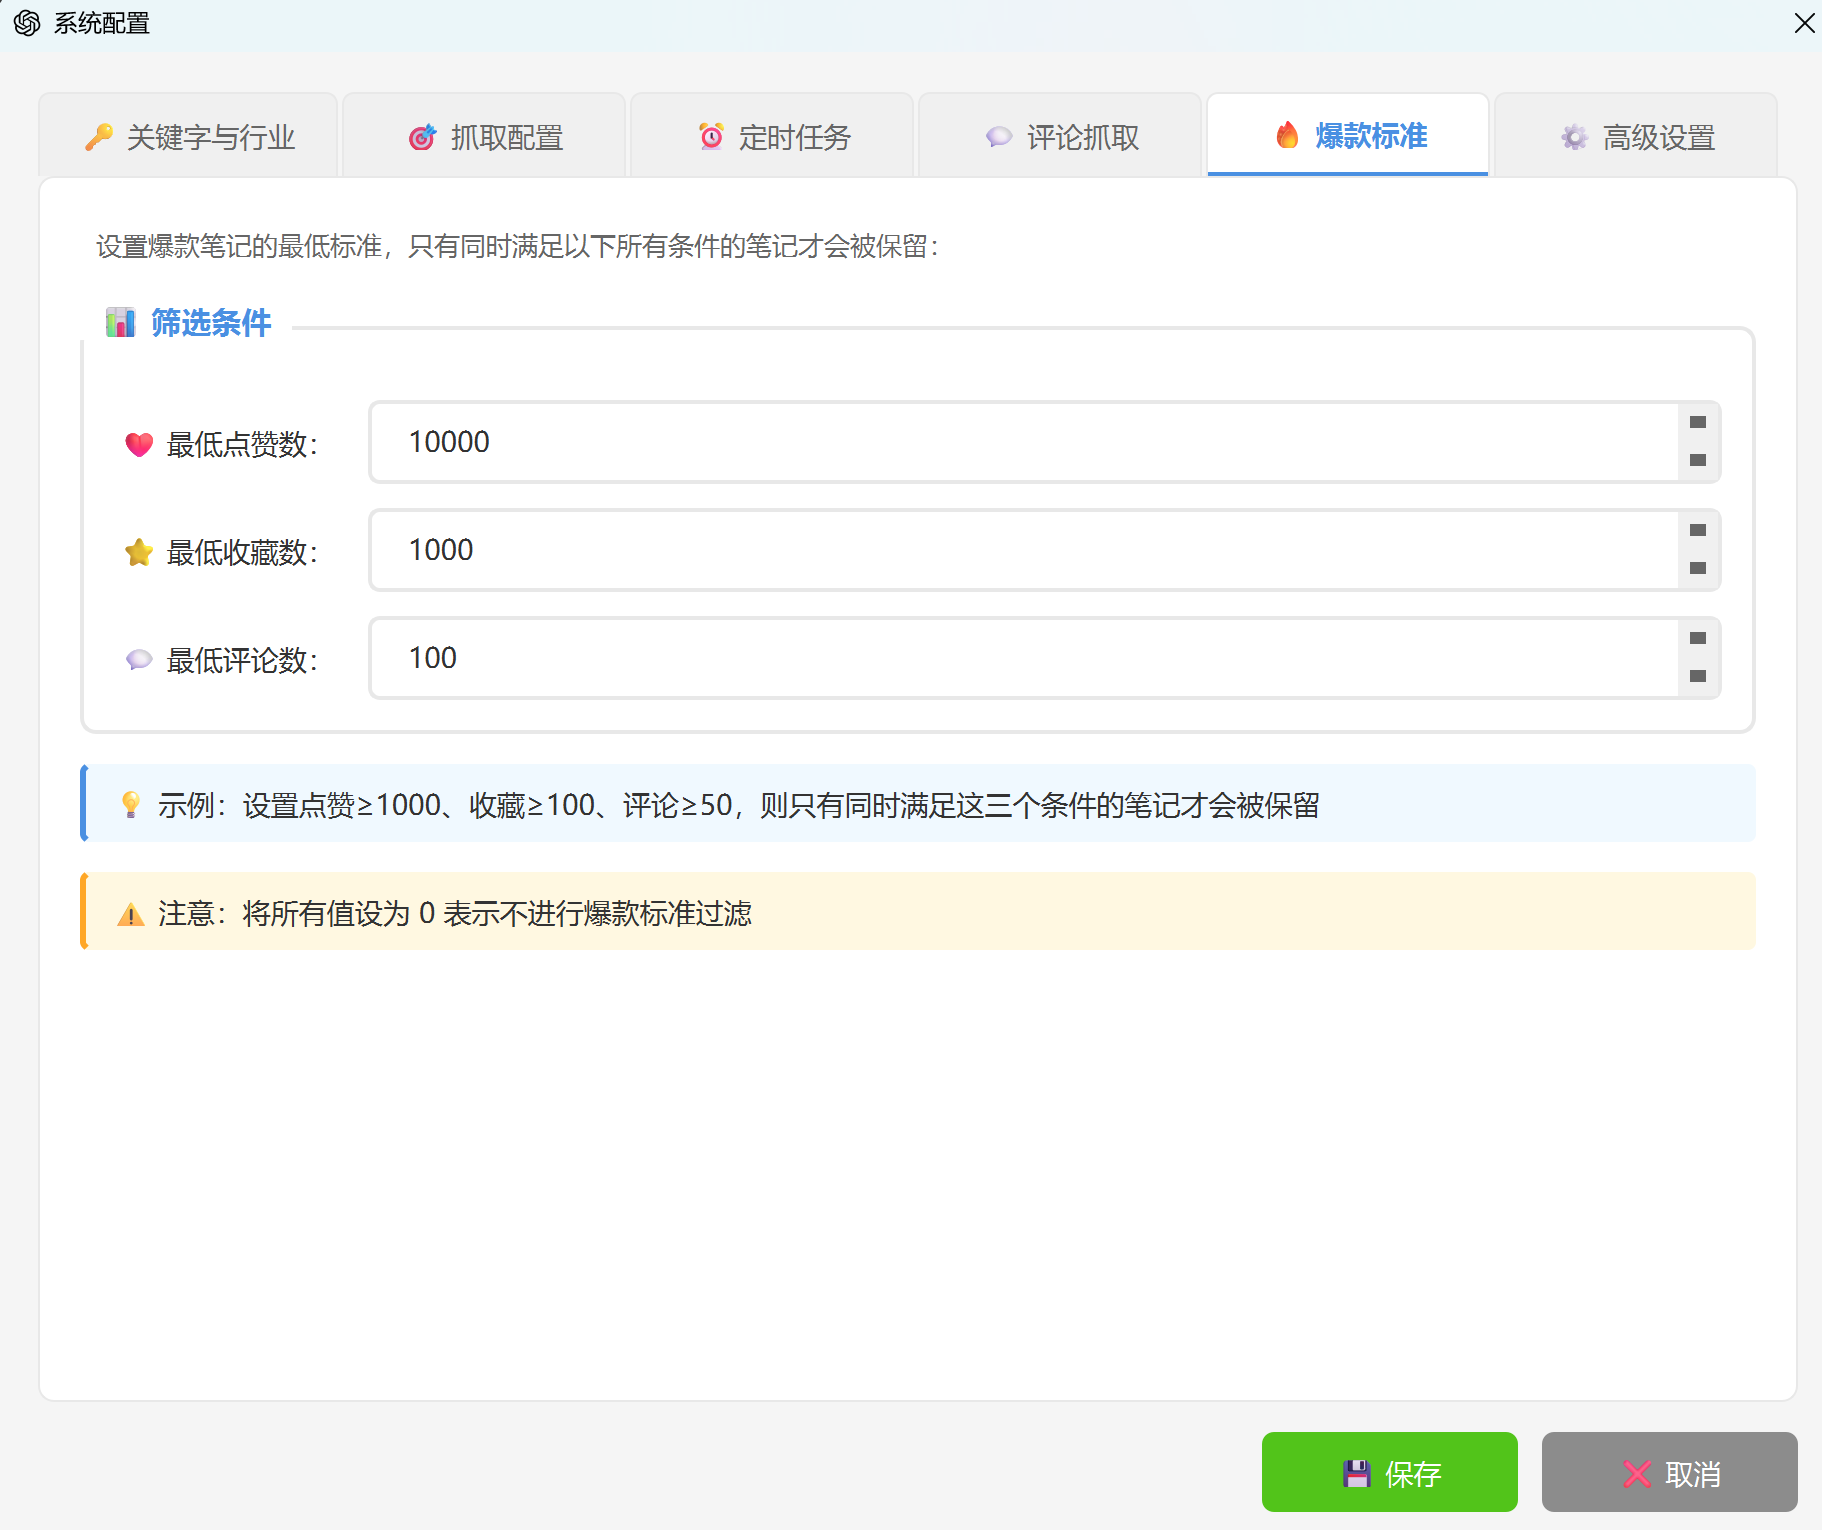Decrease the 最低点赞数 value with down arrow
Image resolution: width=1822 pixels, height=1530 pixels.
point(1698,461)
